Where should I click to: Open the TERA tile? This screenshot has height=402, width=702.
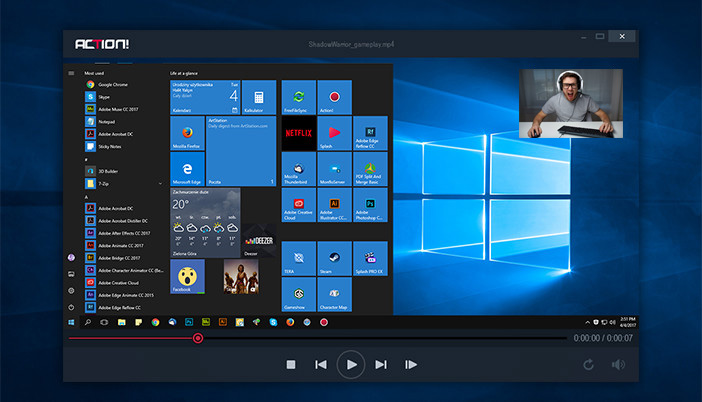coord(299,258)
